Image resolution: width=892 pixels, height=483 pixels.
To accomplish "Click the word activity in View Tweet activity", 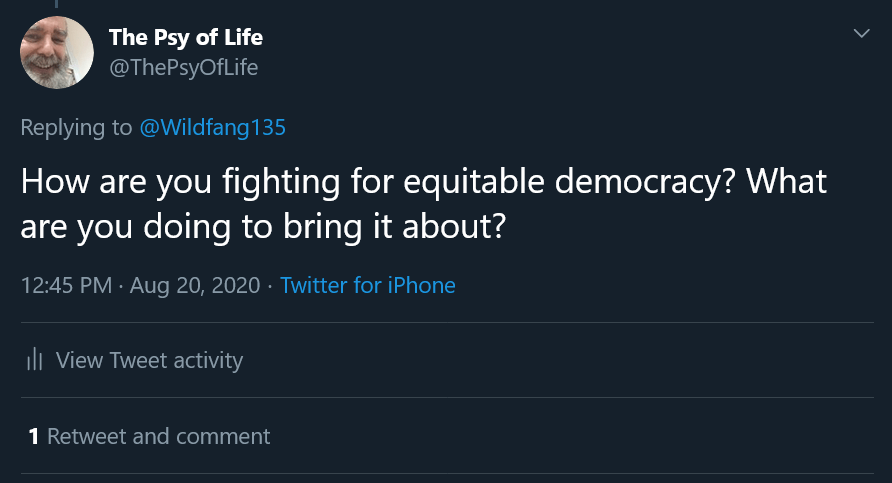I will [208, 360].
